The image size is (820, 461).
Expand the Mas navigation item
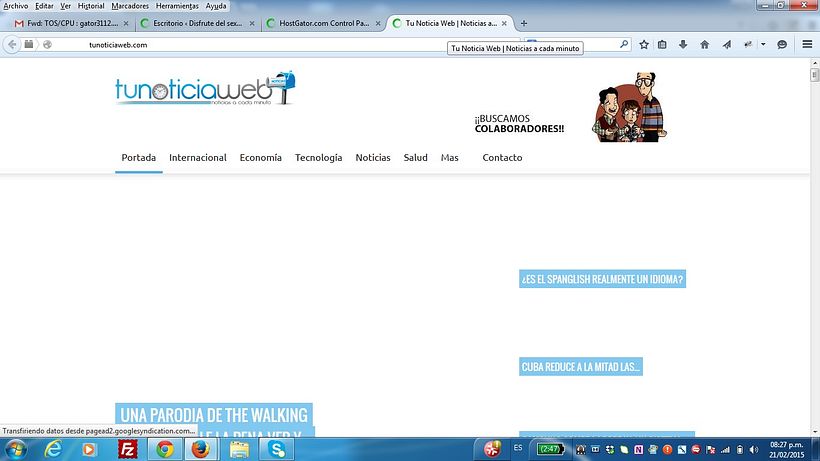[449, 157]
